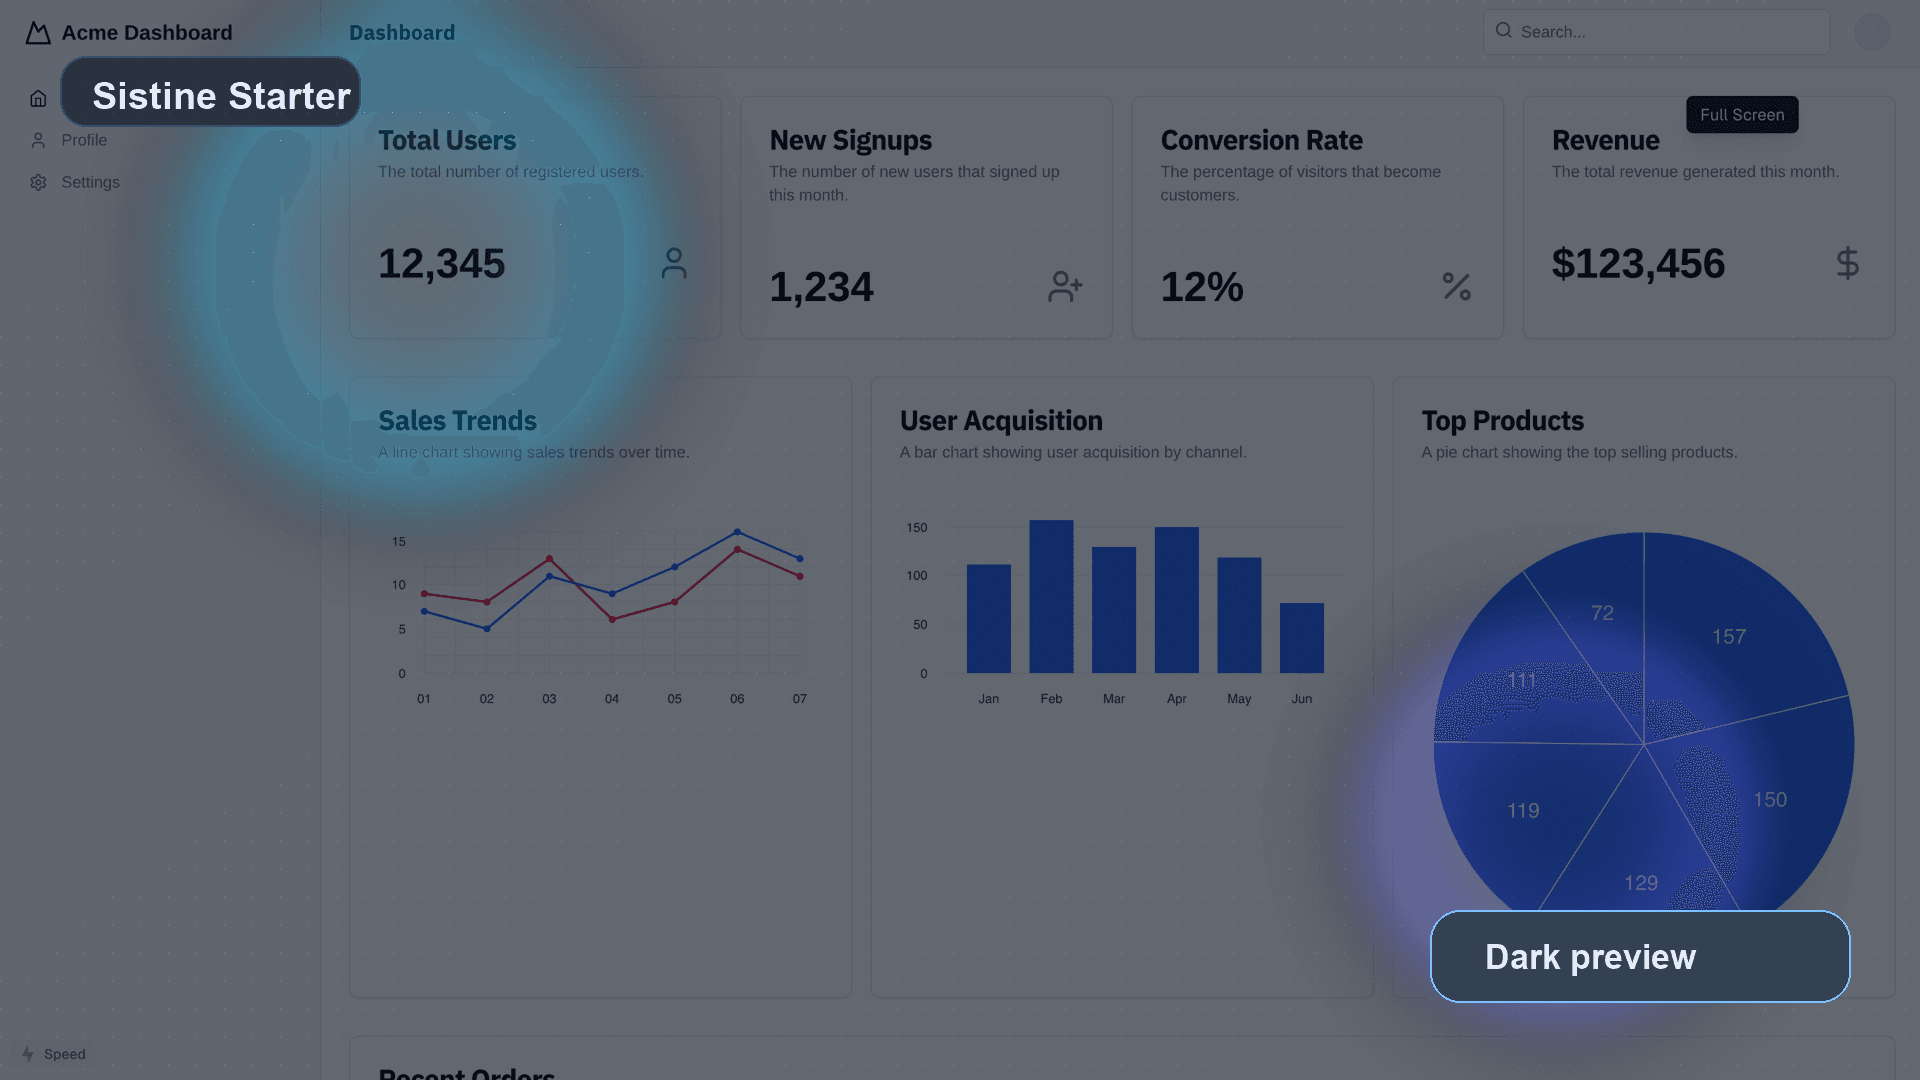
Task: Click the Recent Orders section heading
Action: (x=466, y=1073)
